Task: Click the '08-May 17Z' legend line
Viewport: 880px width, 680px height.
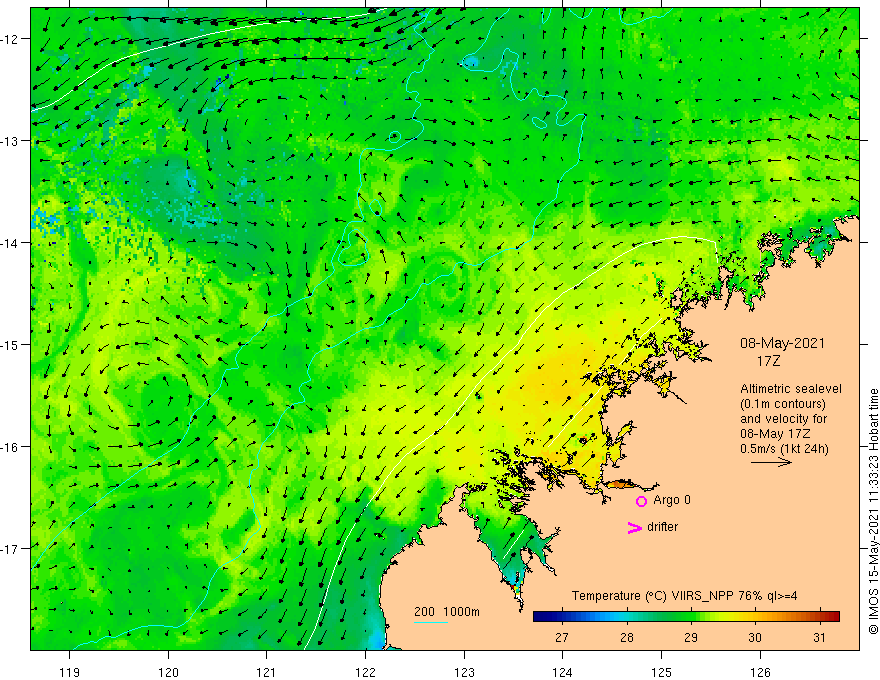Action: (774, 434)
